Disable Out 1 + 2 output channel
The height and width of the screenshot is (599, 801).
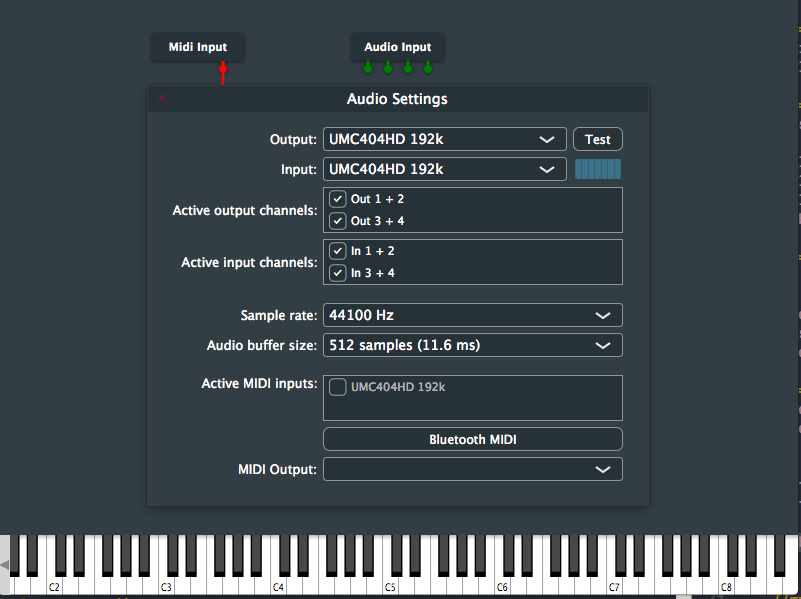click(x=338, y=199)
